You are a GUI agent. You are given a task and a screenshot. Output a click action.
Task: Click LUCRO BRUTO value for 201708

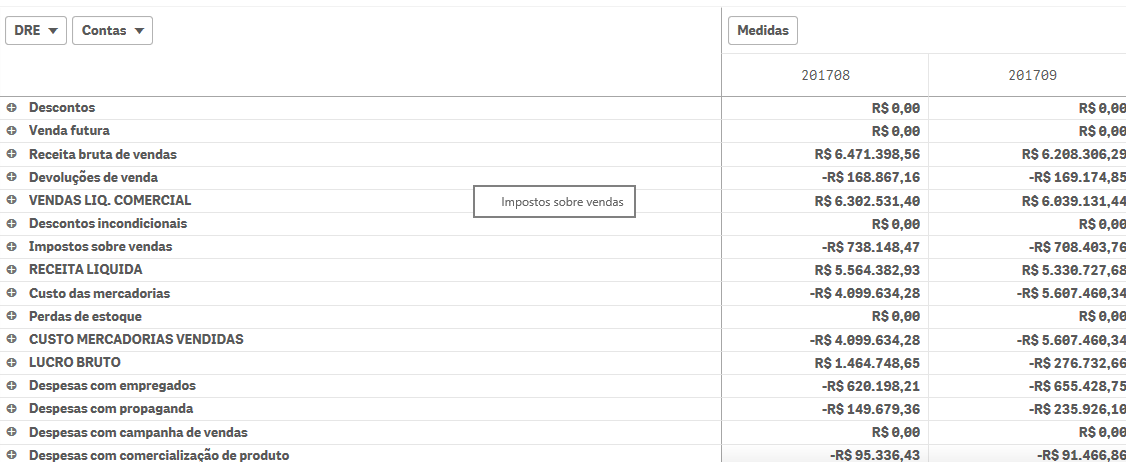coord(867,362)
